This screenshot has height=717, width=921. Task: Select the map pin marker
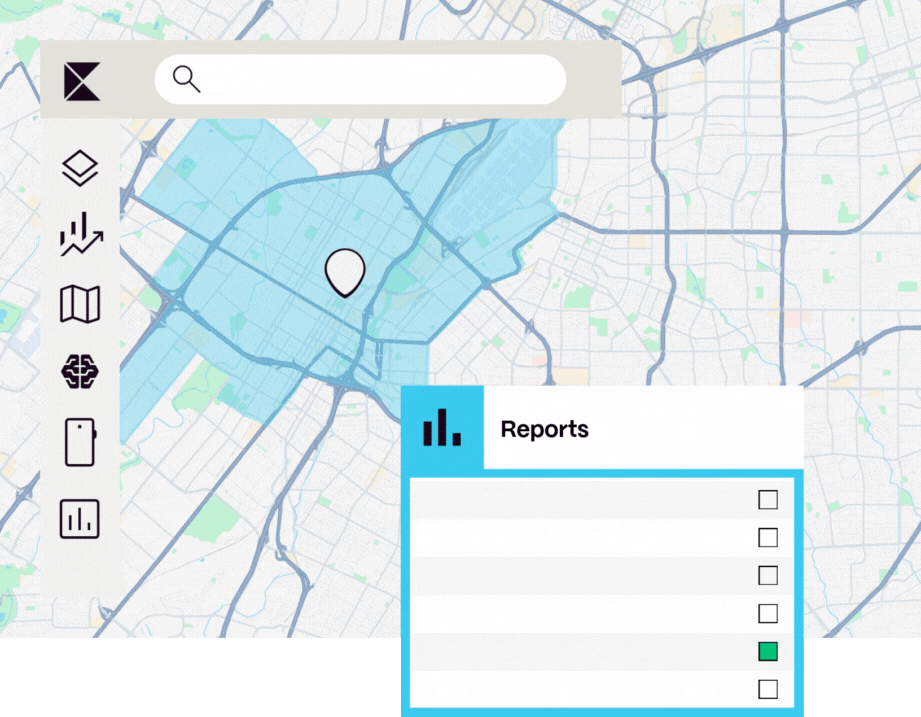[345, 270]
